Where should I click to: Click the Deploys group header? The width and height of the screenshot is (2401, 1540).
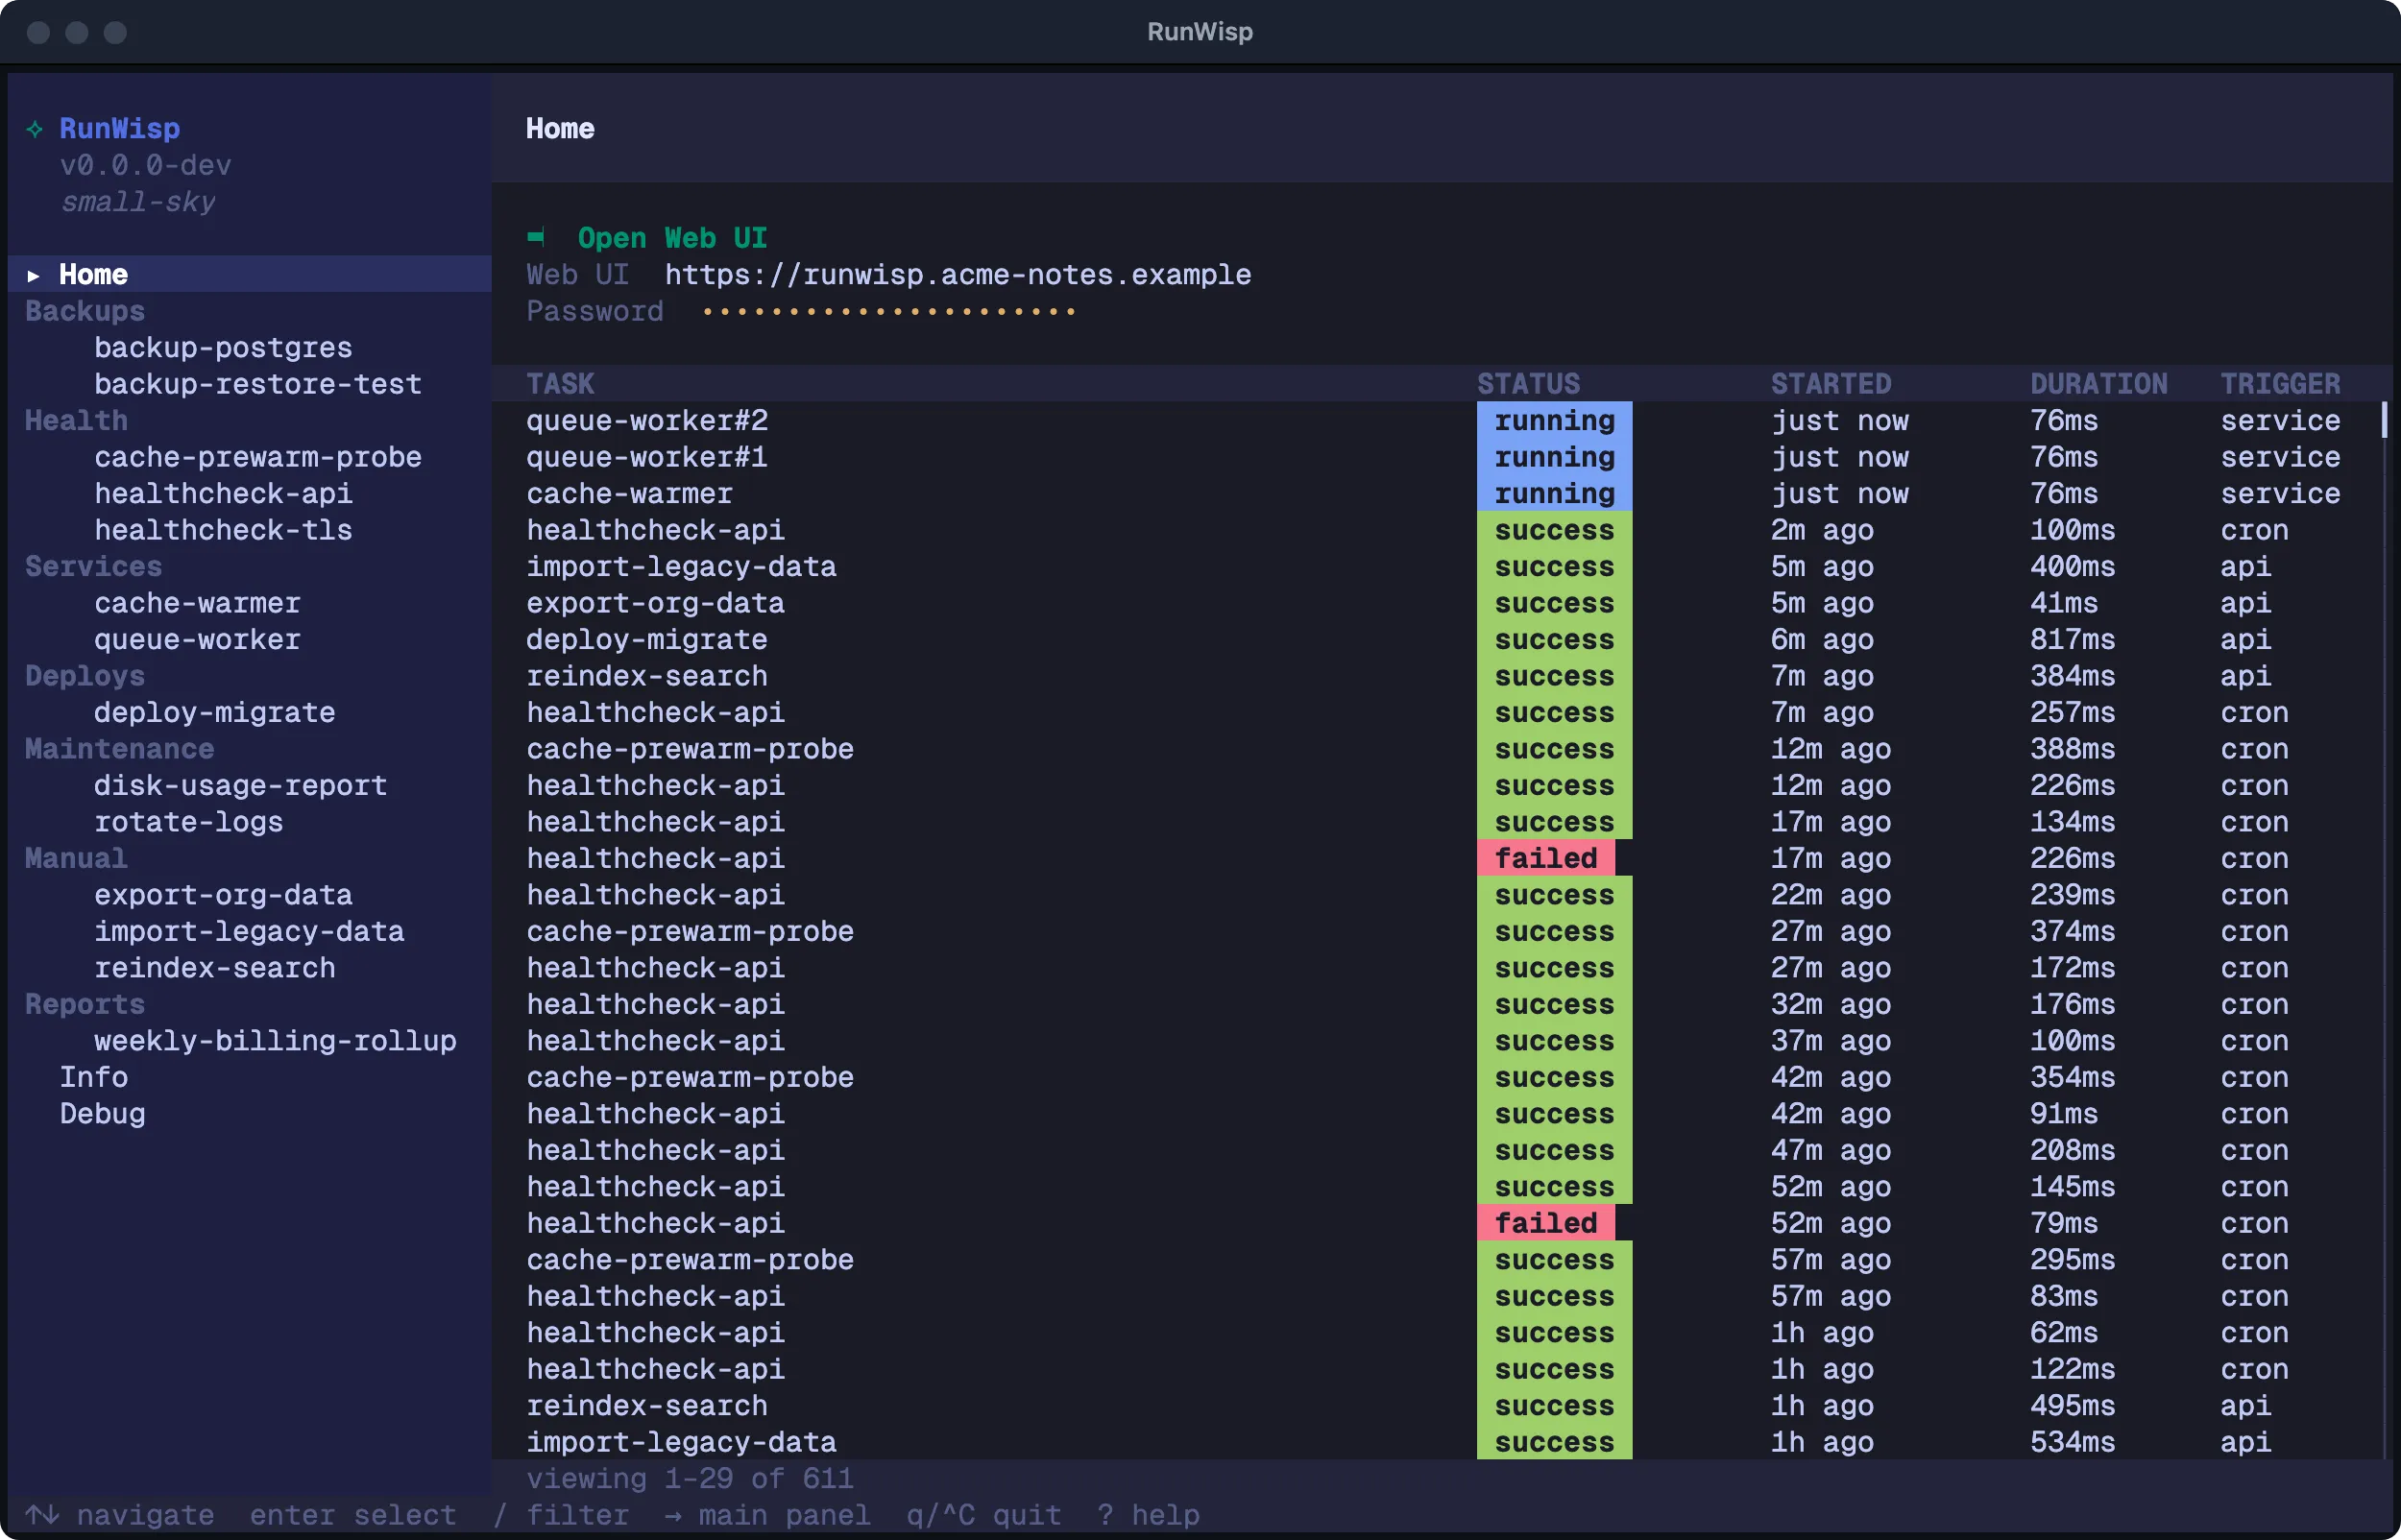coord(85,676)
